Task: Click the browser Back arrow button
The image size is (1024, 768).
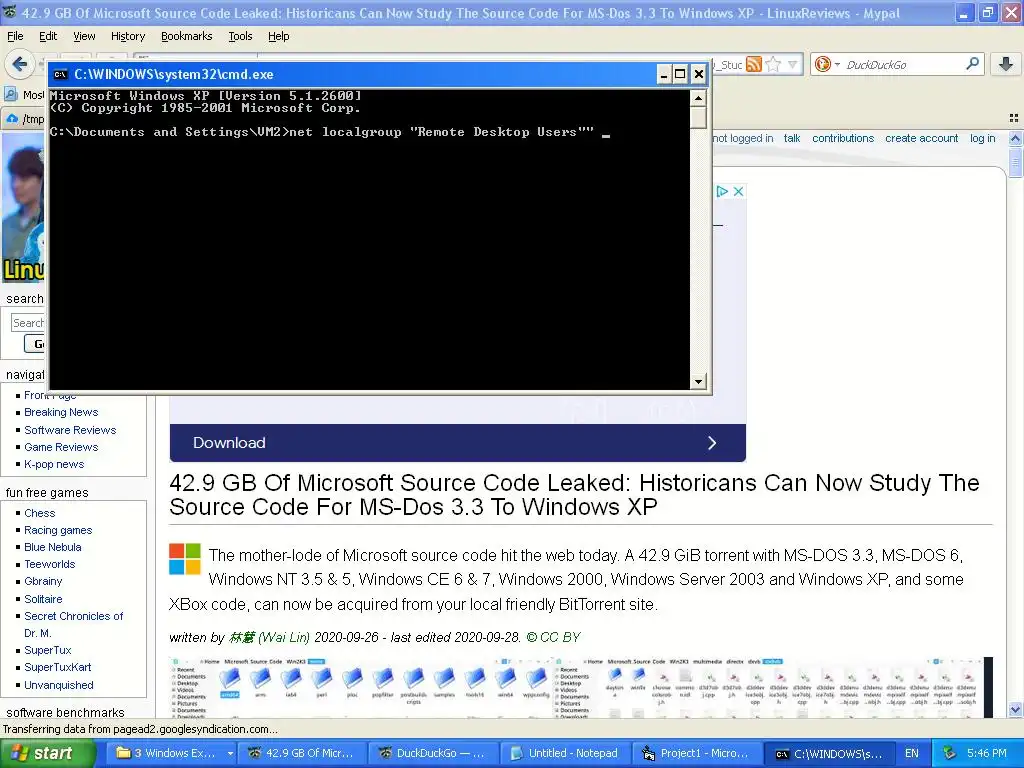Action: (x=19, y=64)
